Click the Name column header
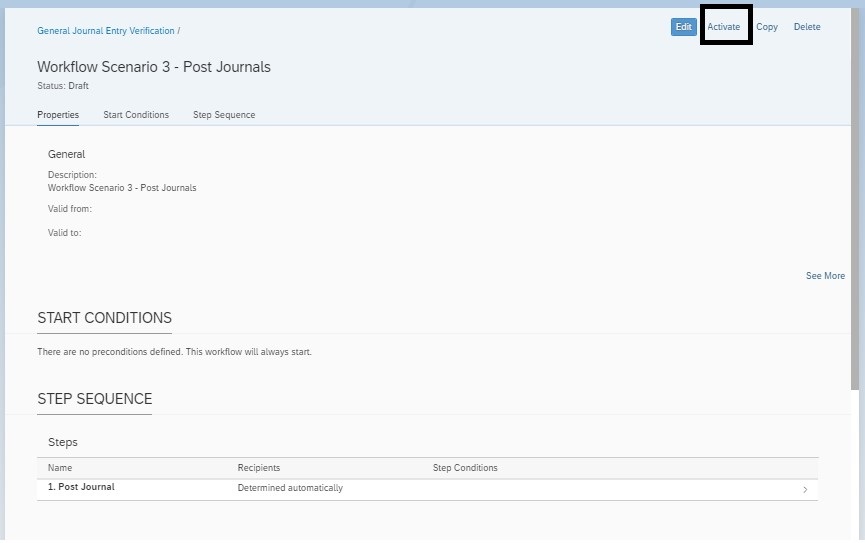This screenshot has height=543, width=865. [60, 468]
